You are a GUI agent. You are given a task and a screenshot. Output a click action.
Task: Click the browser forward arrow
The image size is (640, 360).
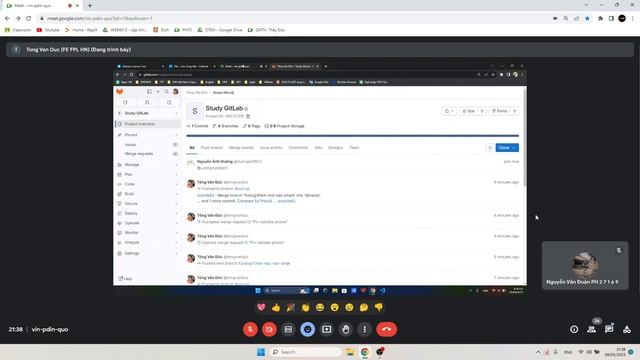tap(18, 18)
